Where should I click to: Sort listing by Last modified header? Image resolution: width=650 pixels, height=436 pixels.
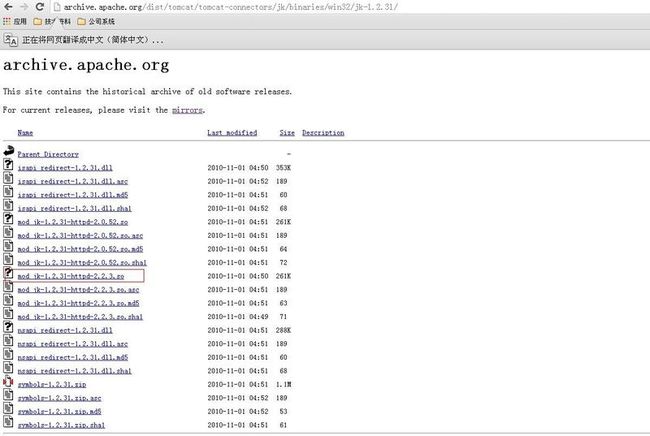click(232, 133)
